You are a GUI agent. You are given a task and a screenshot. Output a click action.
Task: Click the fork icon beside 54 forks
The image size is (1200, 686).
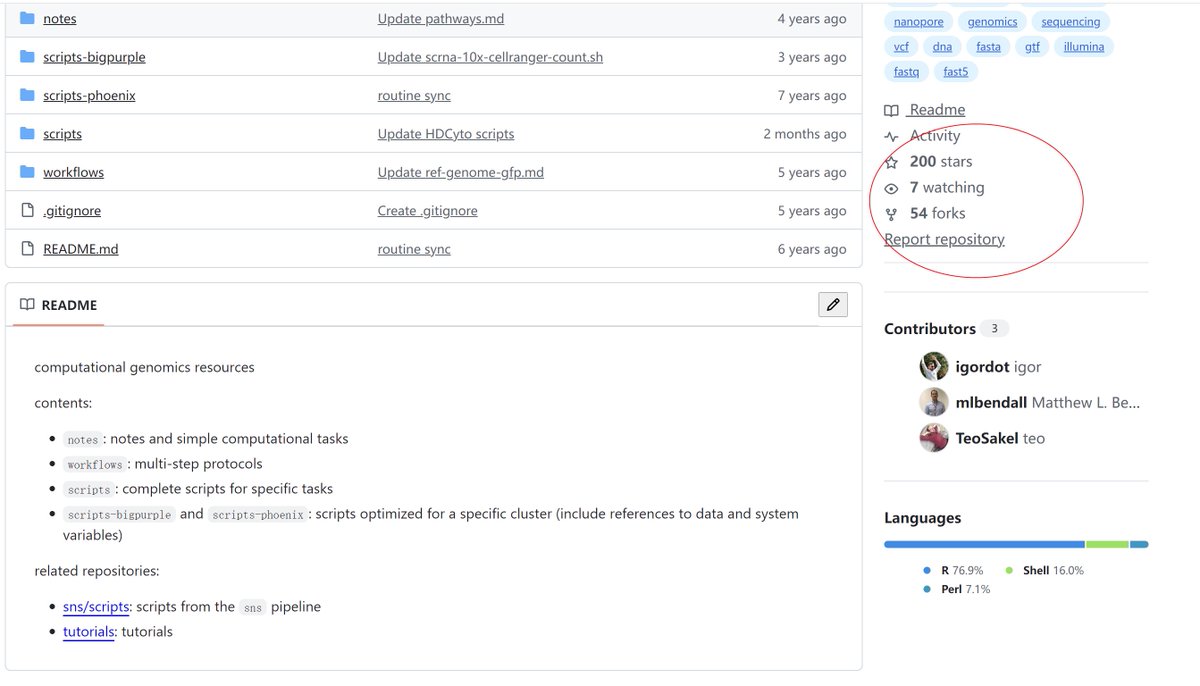[x=892, y=214]
